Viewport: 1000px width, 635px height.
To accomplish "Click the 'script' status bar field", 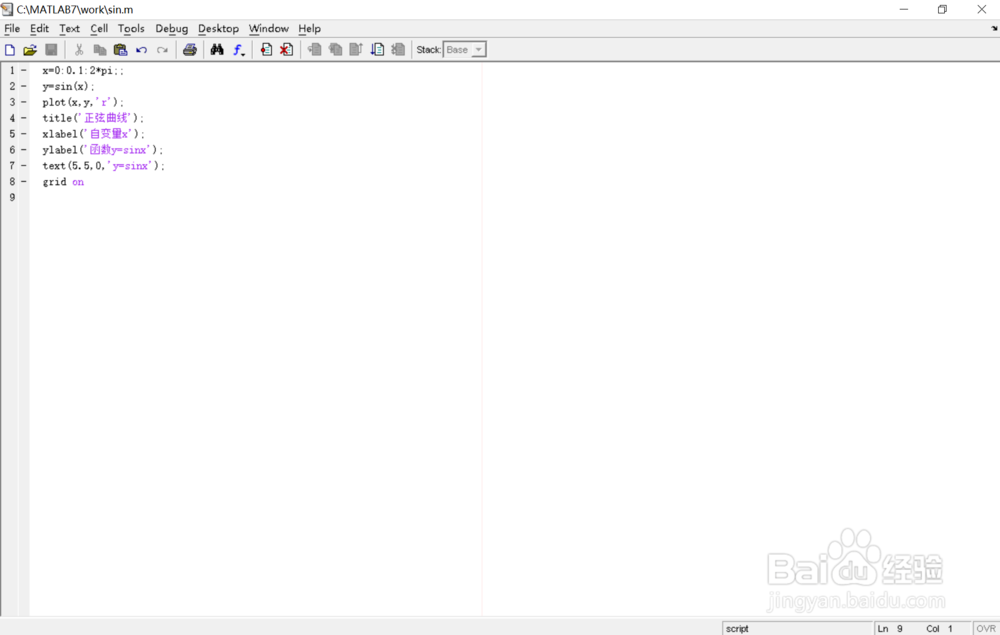I will pos(797,629).
